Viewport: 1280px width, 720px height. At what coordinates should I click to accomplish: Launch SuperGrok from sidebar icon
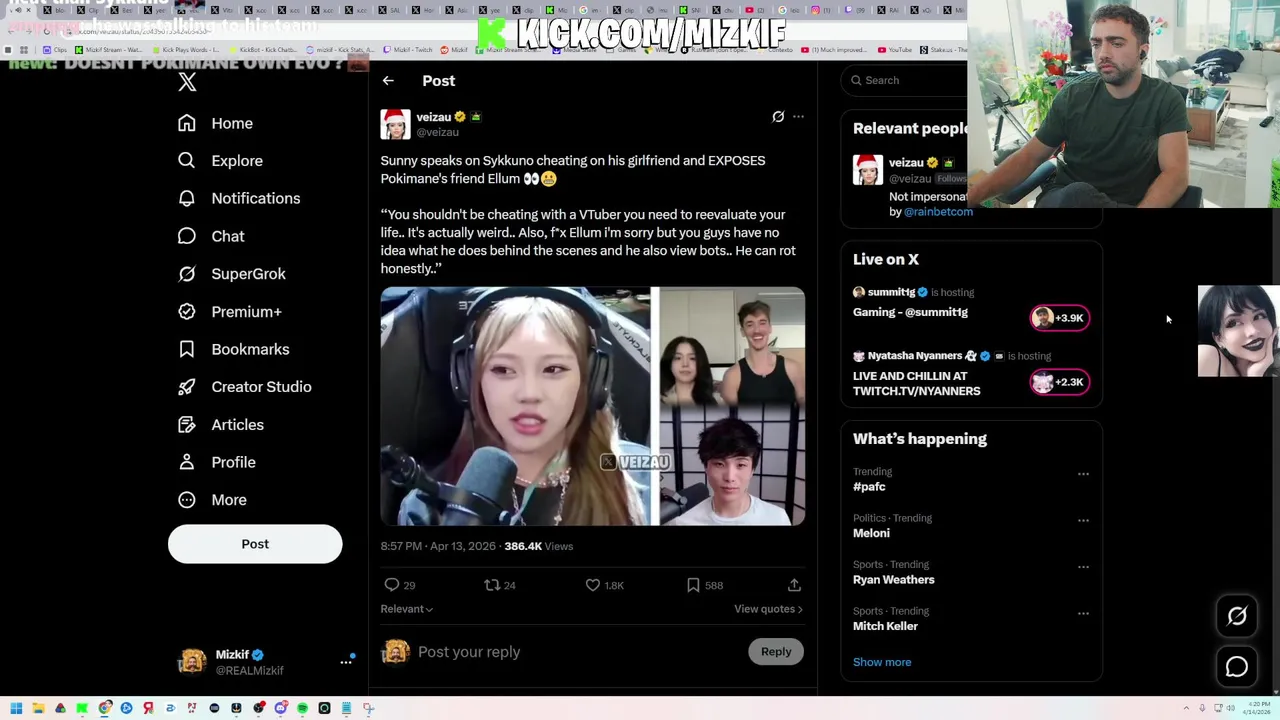click(186, 273)
